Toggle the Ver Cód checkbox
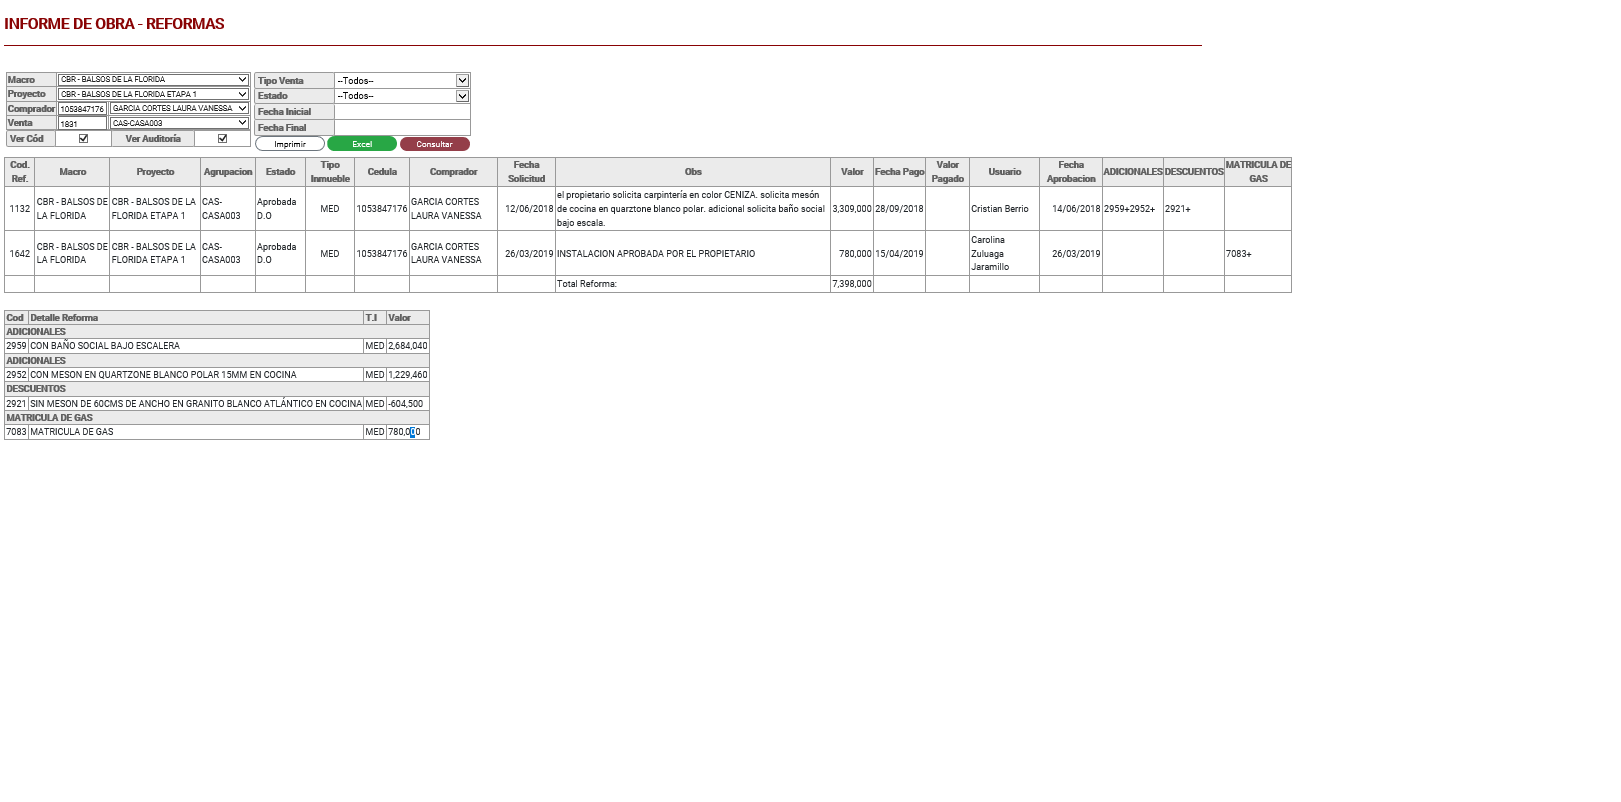The image size is (1621, 802). click(83, 139)
